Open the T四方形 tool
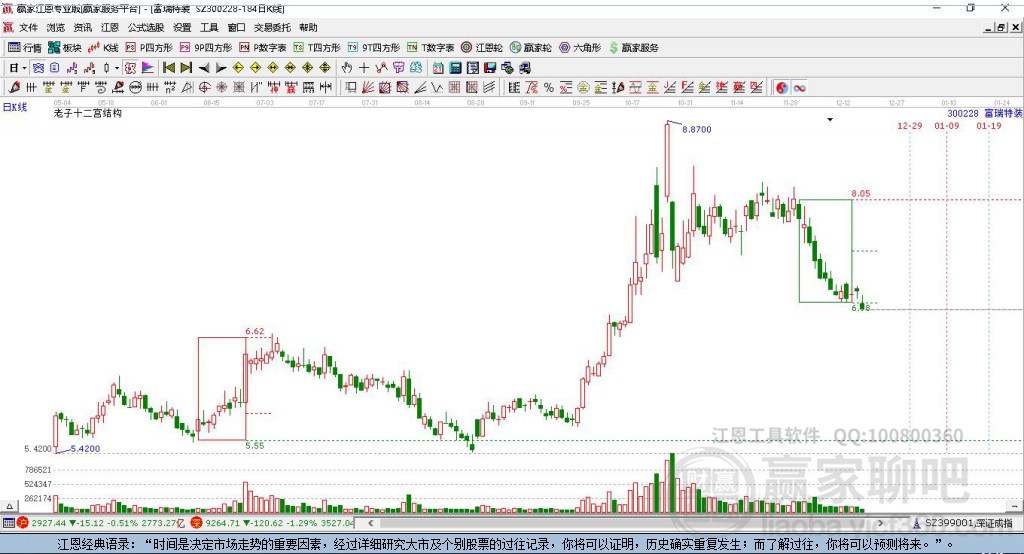 pyautogui.click(x=317, y=48)
